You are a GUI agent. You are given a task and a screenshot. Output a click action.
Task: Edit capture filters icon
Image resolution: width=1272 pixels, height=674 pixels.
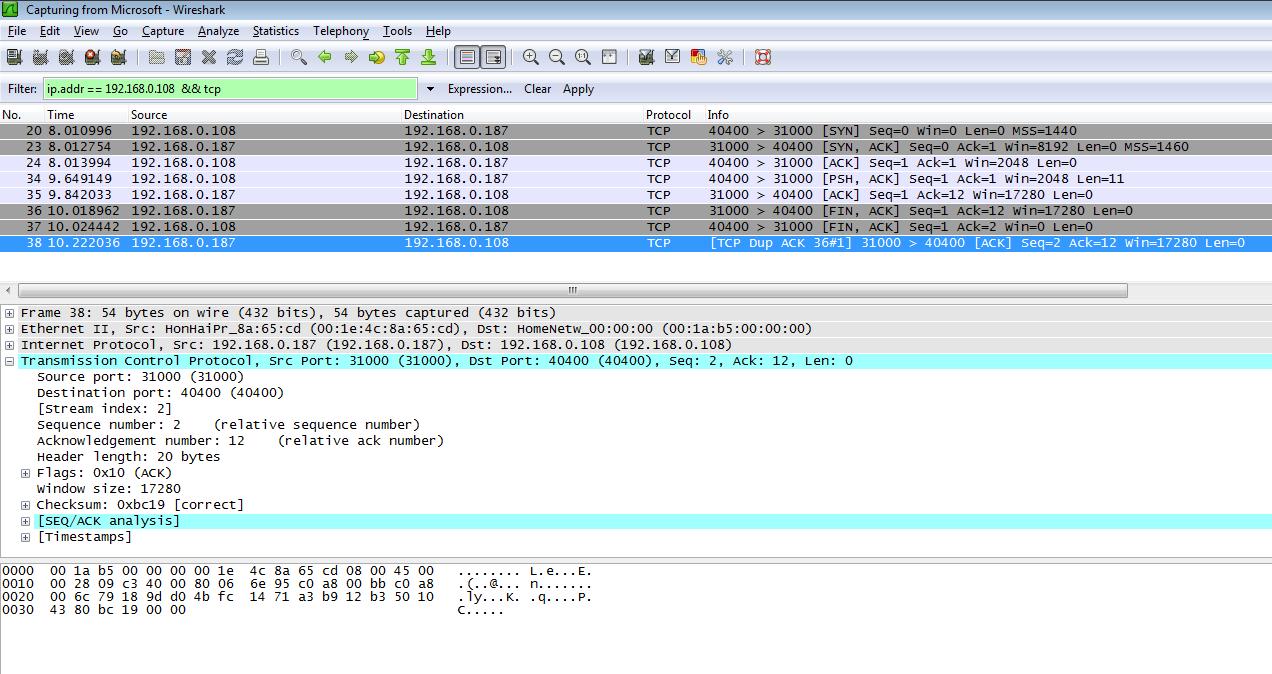pos(647,57)
